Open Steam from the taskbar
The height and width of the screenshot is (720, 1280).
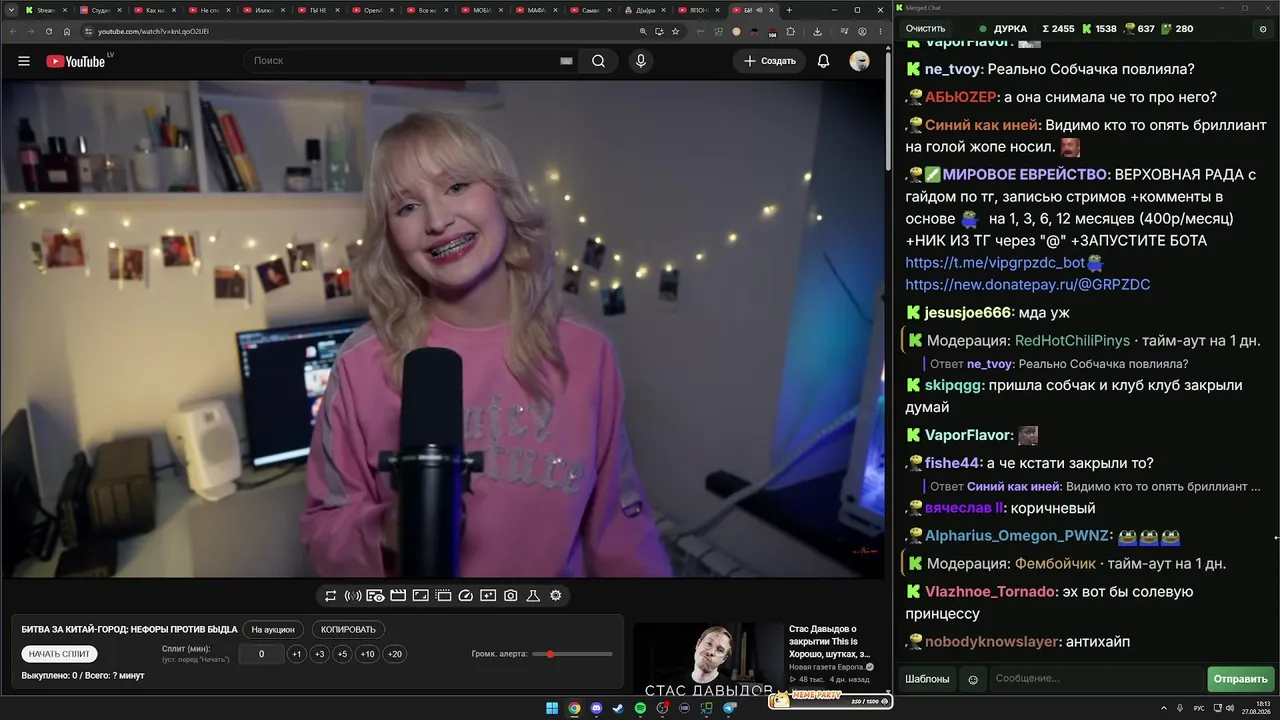pyautogui.click(x=619, y=708)
